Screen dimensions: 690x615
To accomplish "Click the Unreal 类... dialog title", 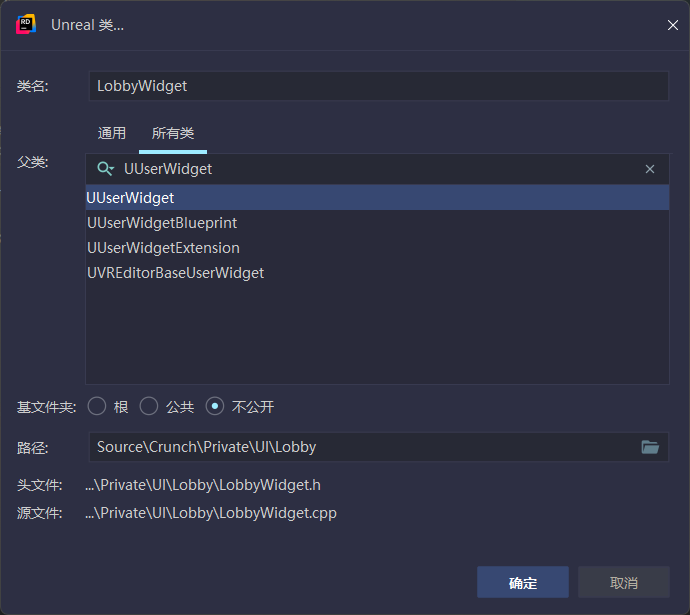I will [87, 25].
